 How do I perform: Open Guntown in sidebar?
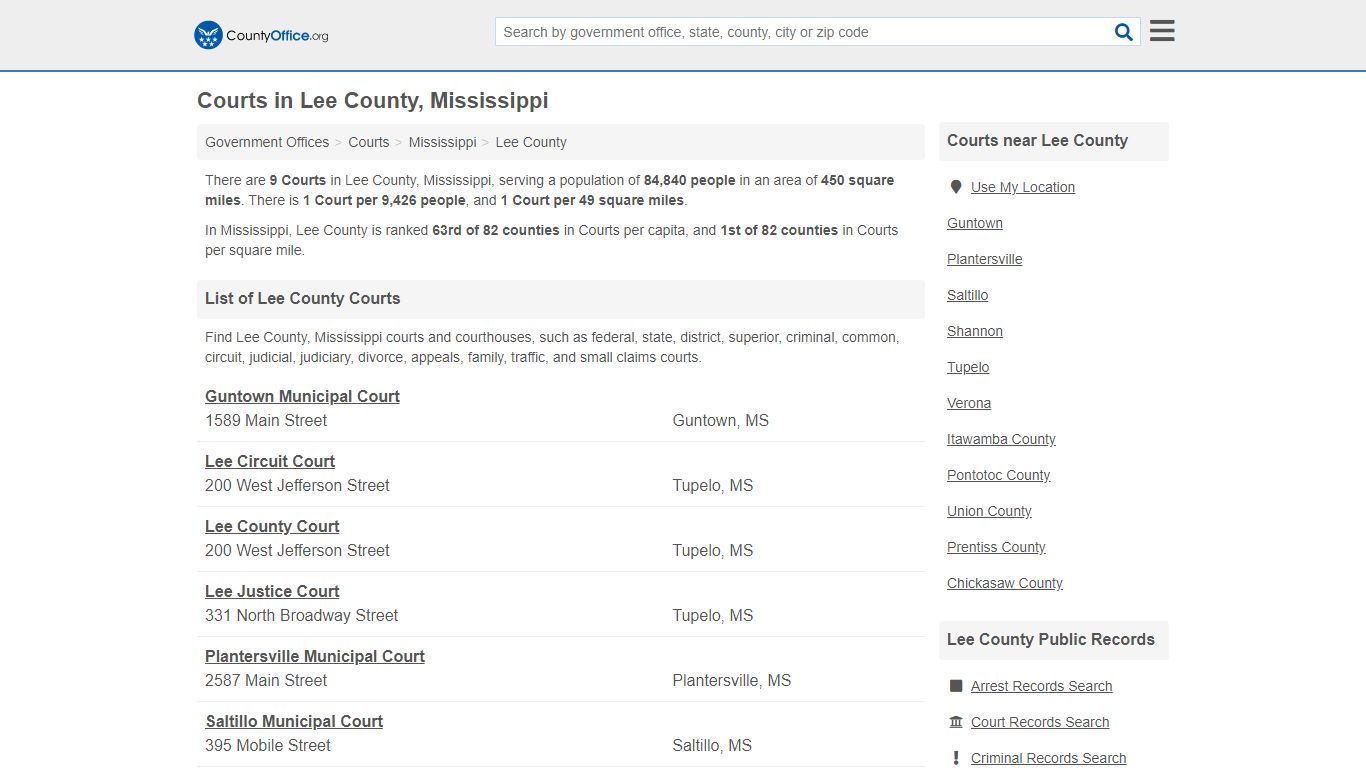975,223
